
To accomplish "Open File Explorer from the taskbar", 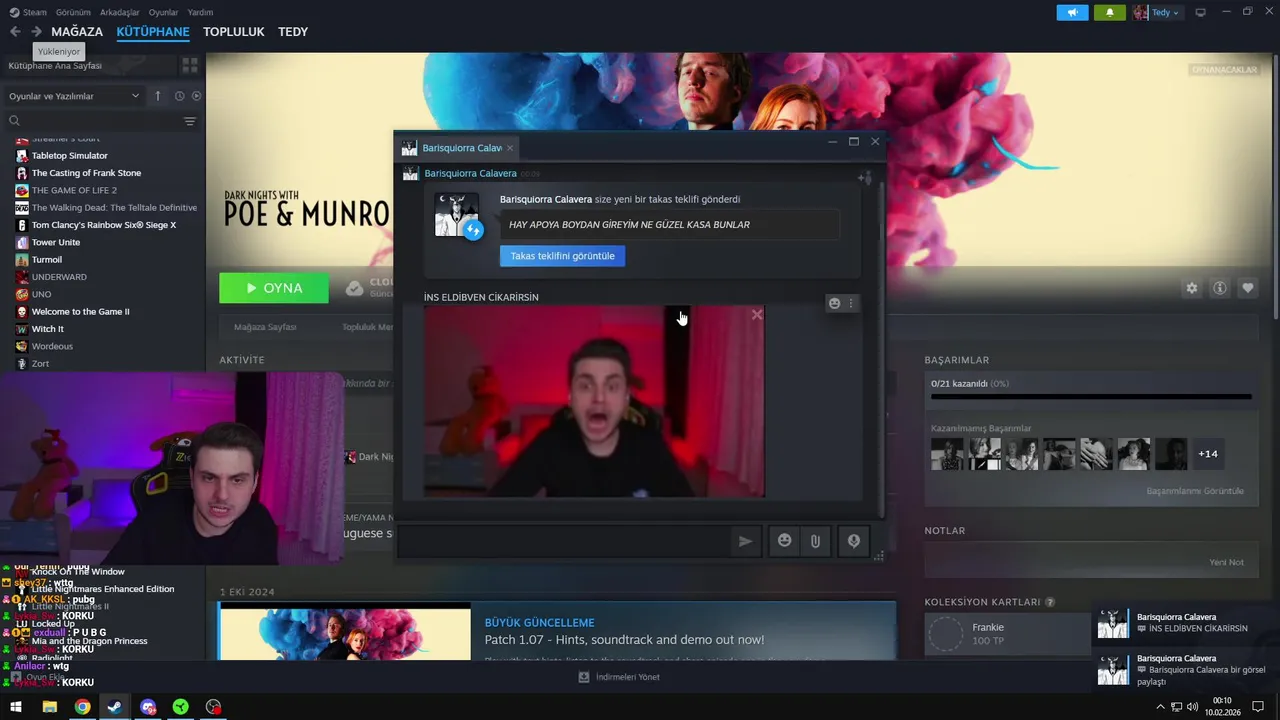I will click(49, 707).
